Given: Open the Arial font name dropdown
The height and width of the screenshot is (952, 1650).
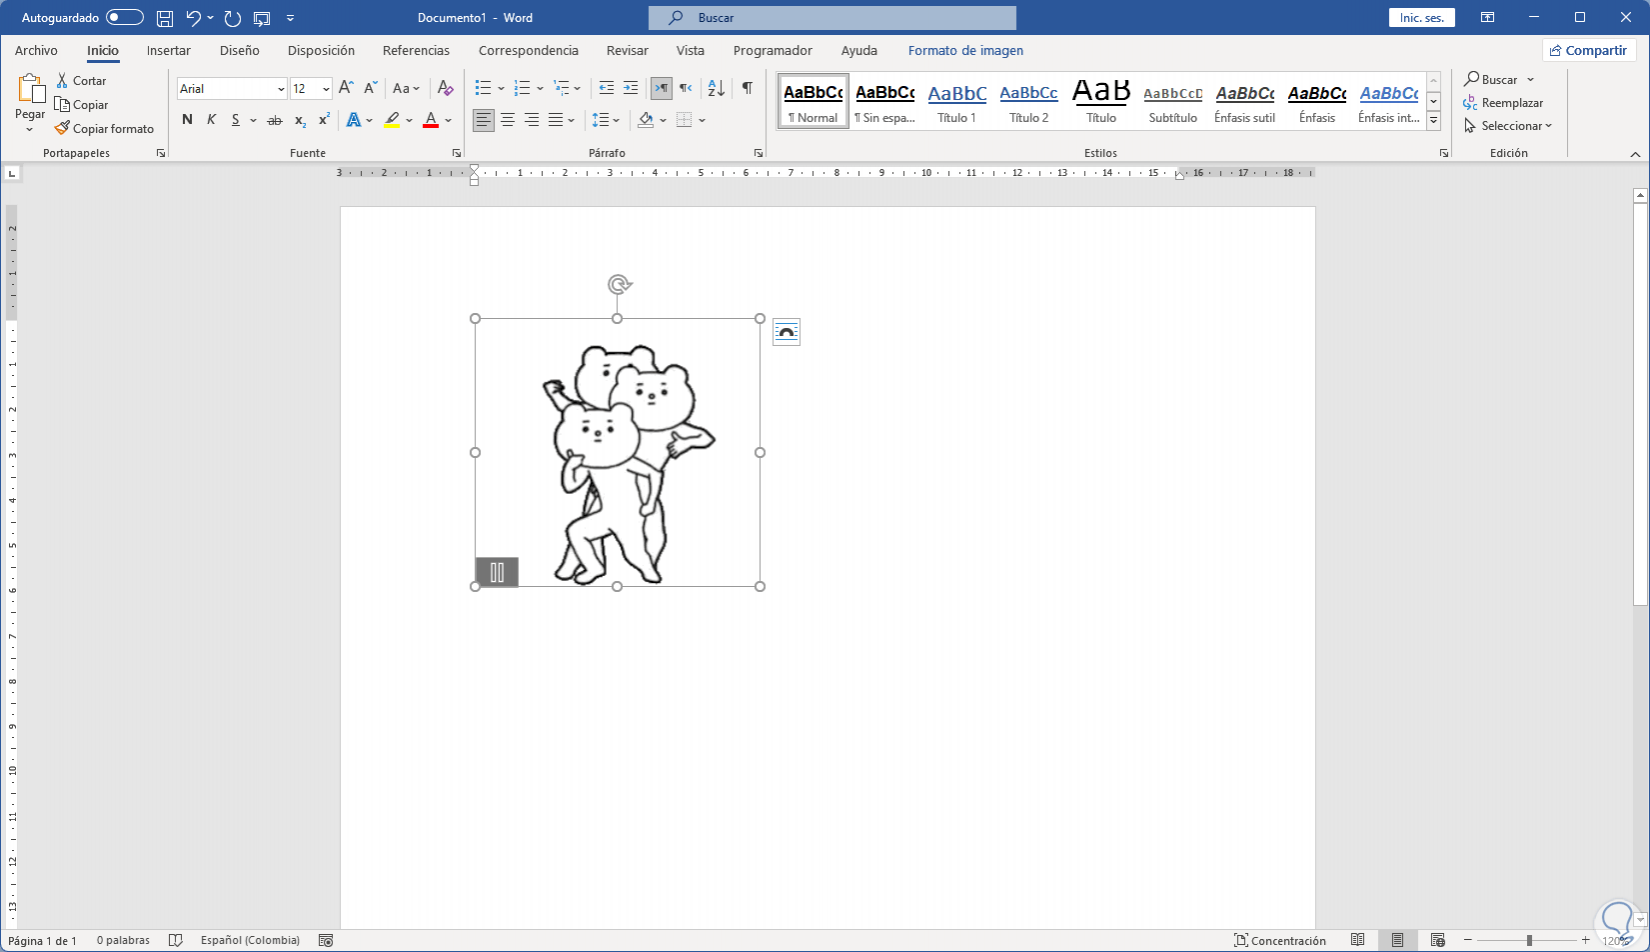Looking at the screenshot, I should tap(280, 89).
